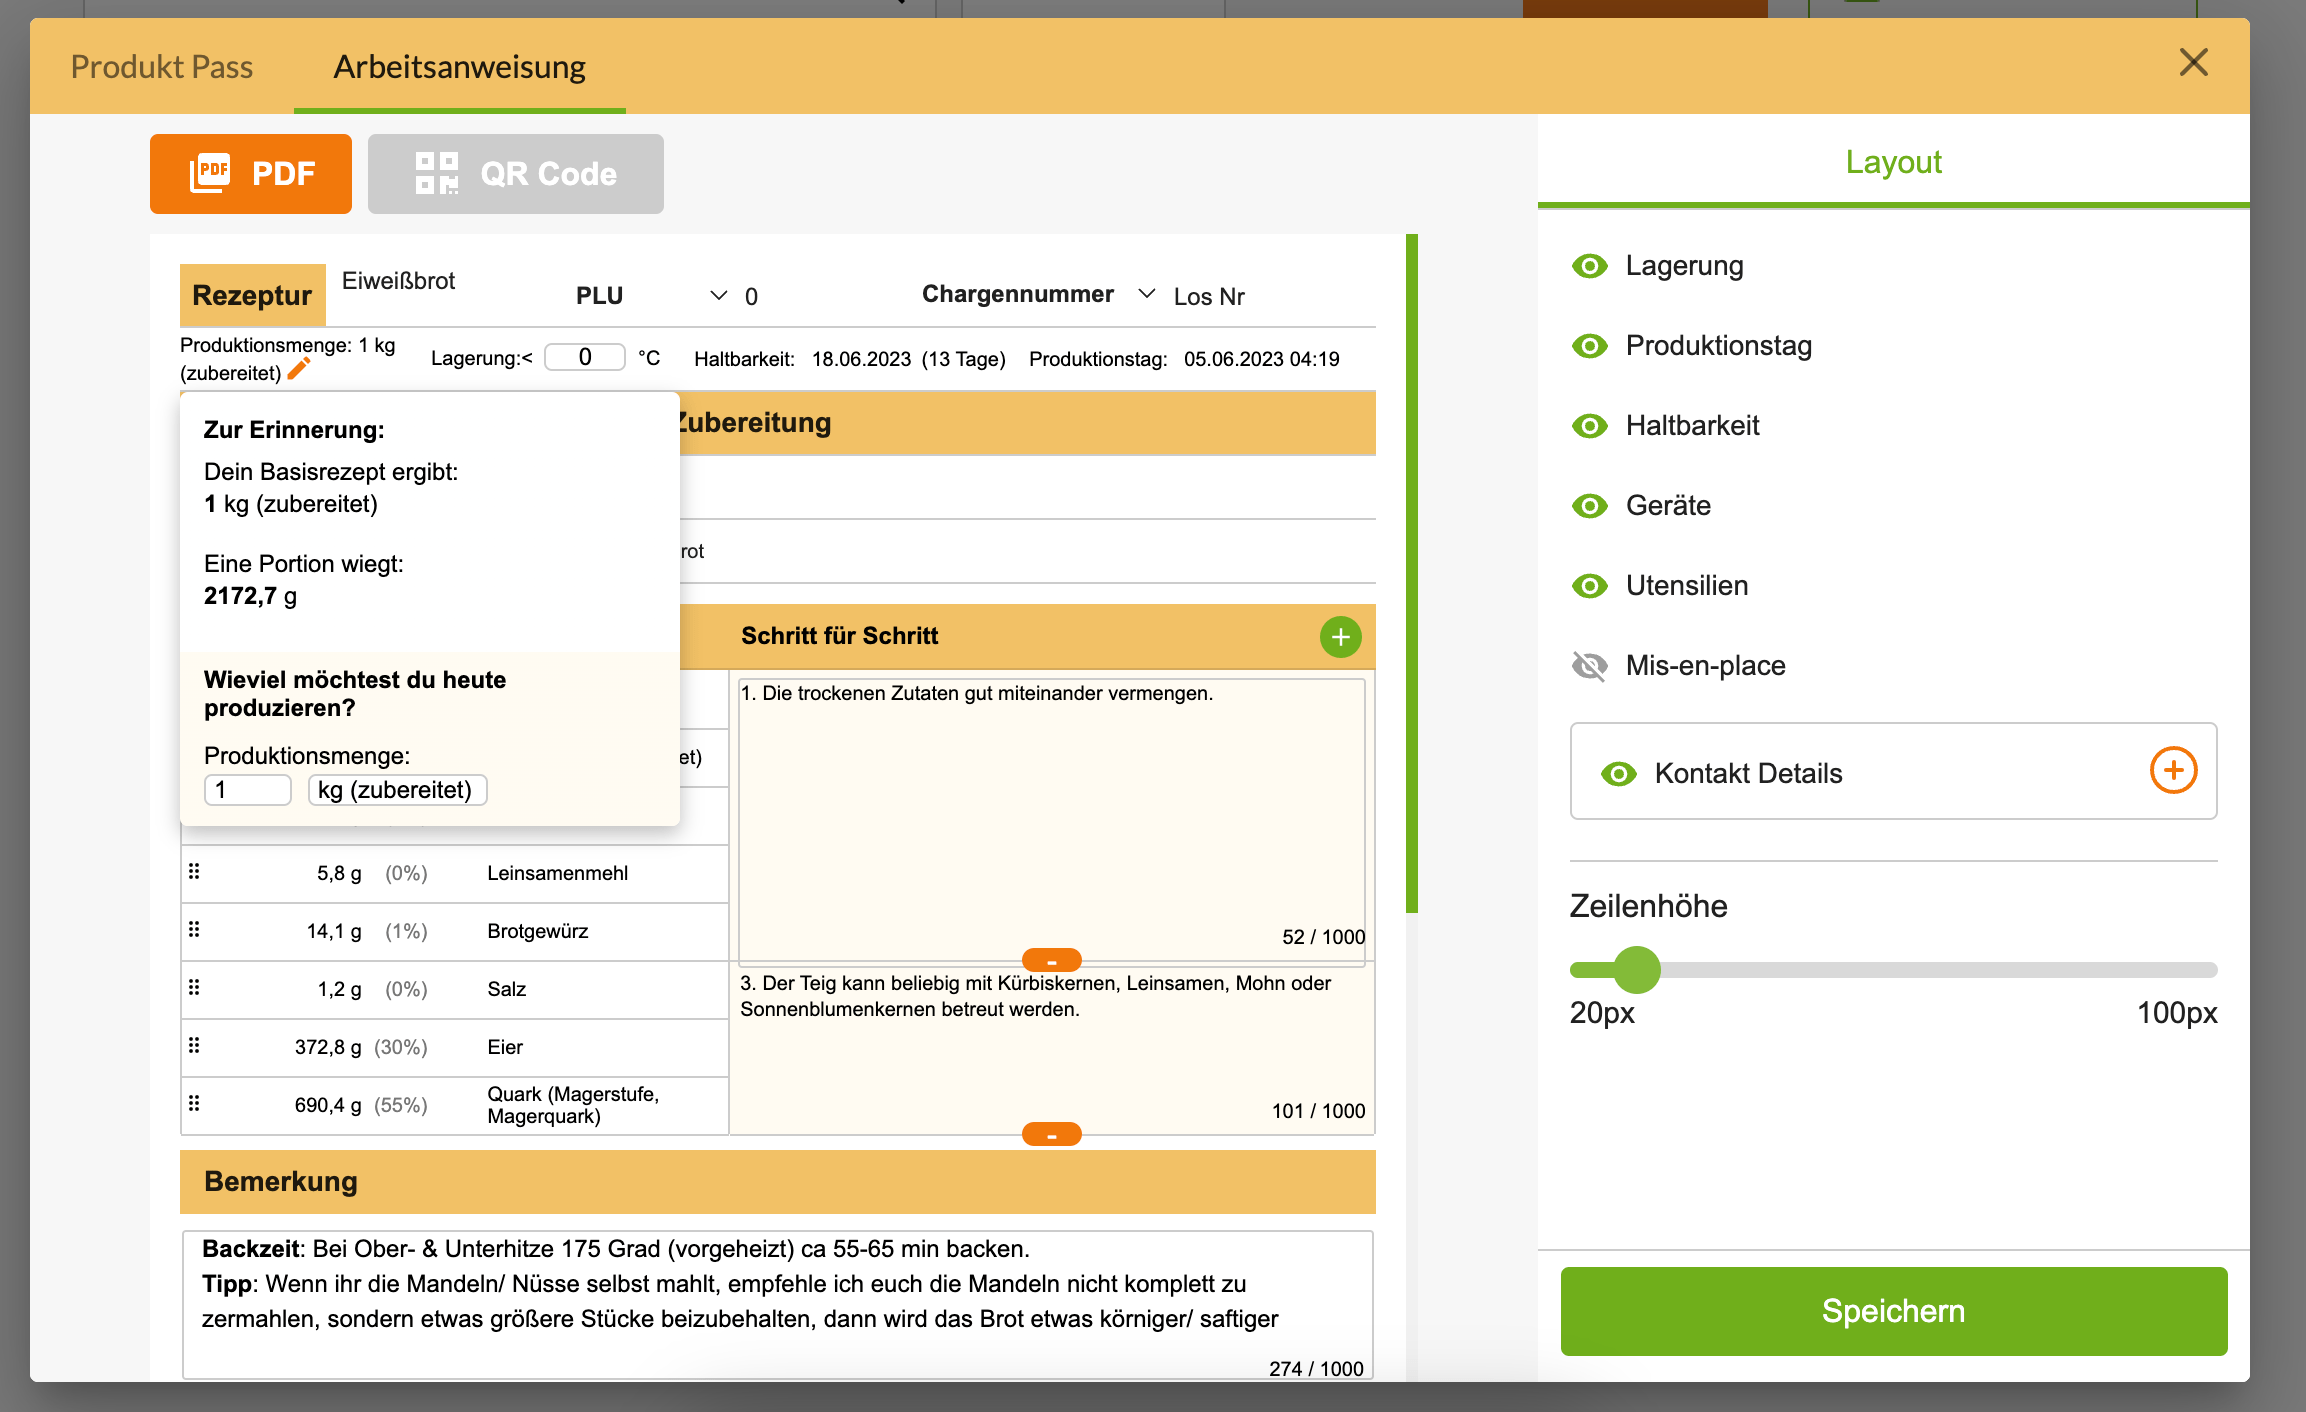Viewport: 2306px width, 1412px height.
Task: Edit Produktionsmenge with pencil icon
Action: point(299,370)
